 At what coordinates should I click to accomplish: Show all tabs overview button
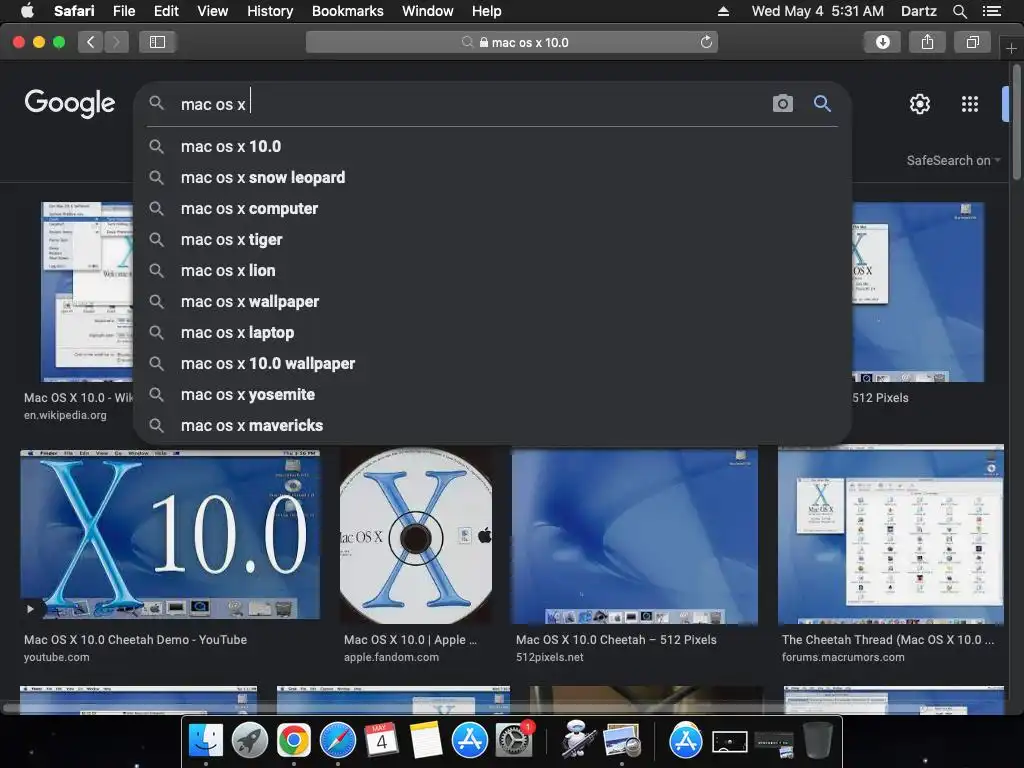[972, 42]
